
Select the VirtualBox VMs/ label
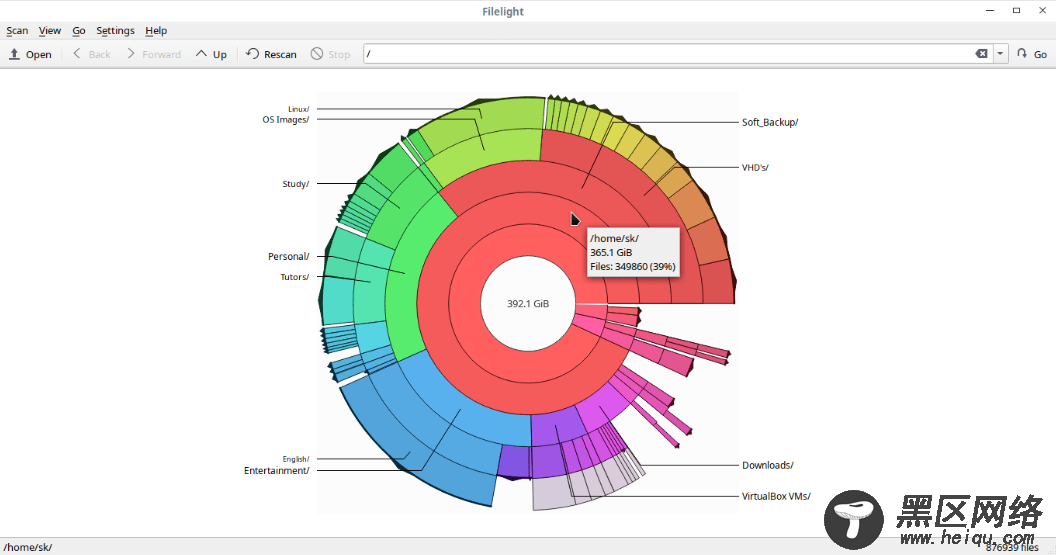776,496
